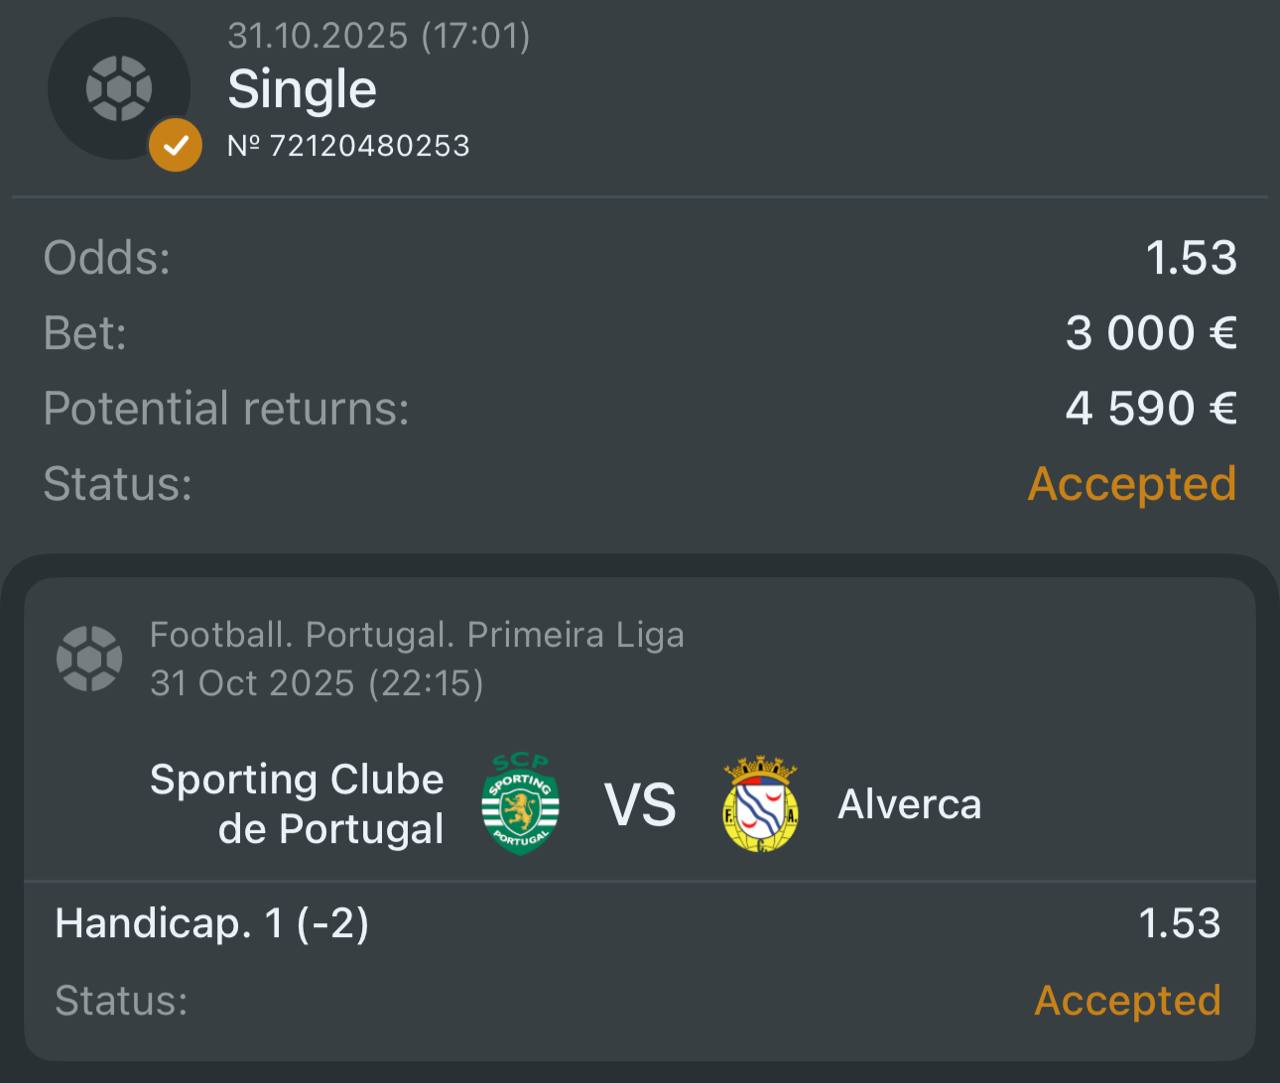This screenshot has height=1083, width=1280.
Task: Click the large football icon at top
Action: point(119,88)
